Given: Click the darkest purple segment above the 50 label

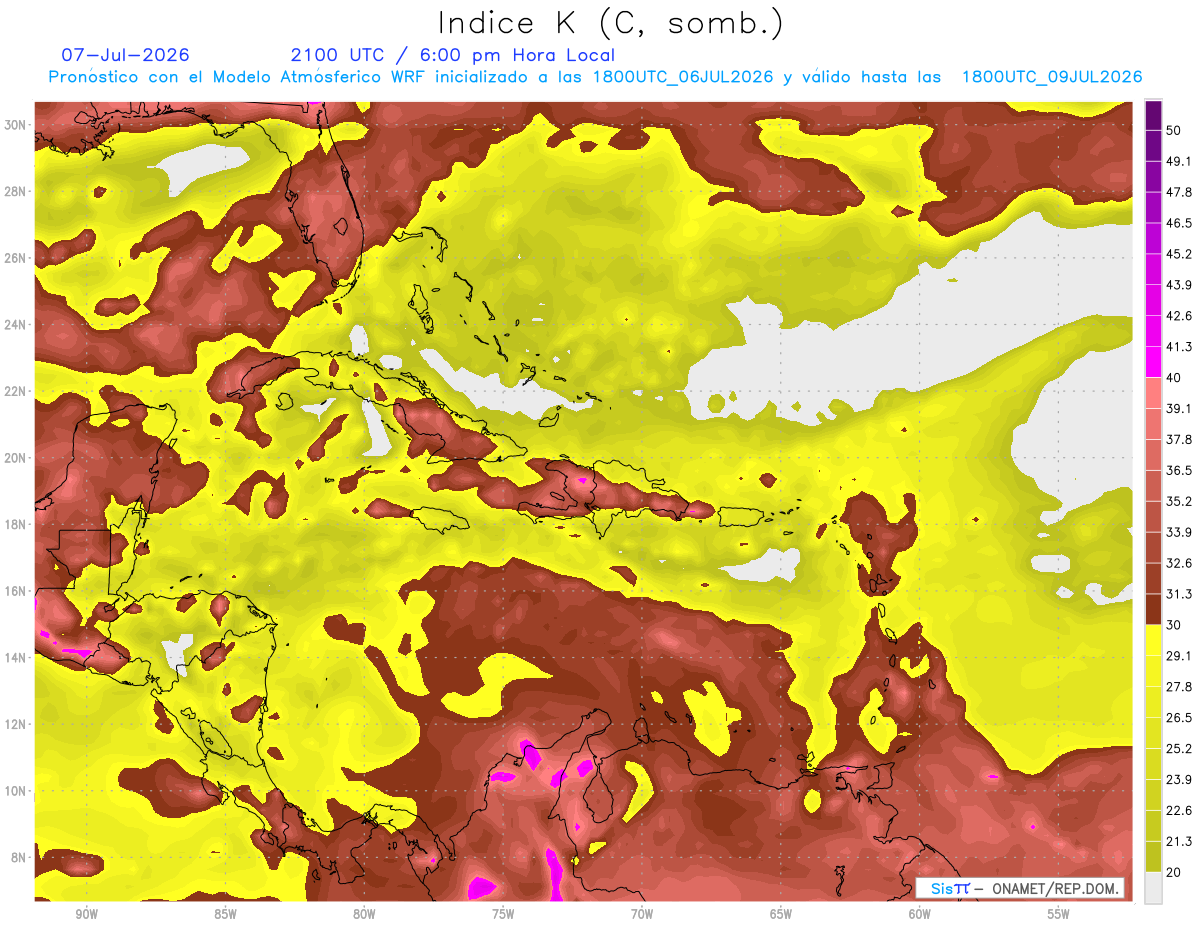Looking at the screenshot, I should coord(1153,114).
